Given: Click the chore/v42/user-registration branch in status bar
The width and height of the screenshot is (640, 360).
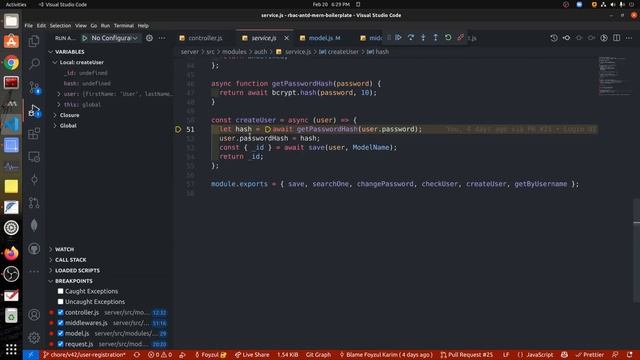Looking at the screenshot, I should tap(84, 355).
